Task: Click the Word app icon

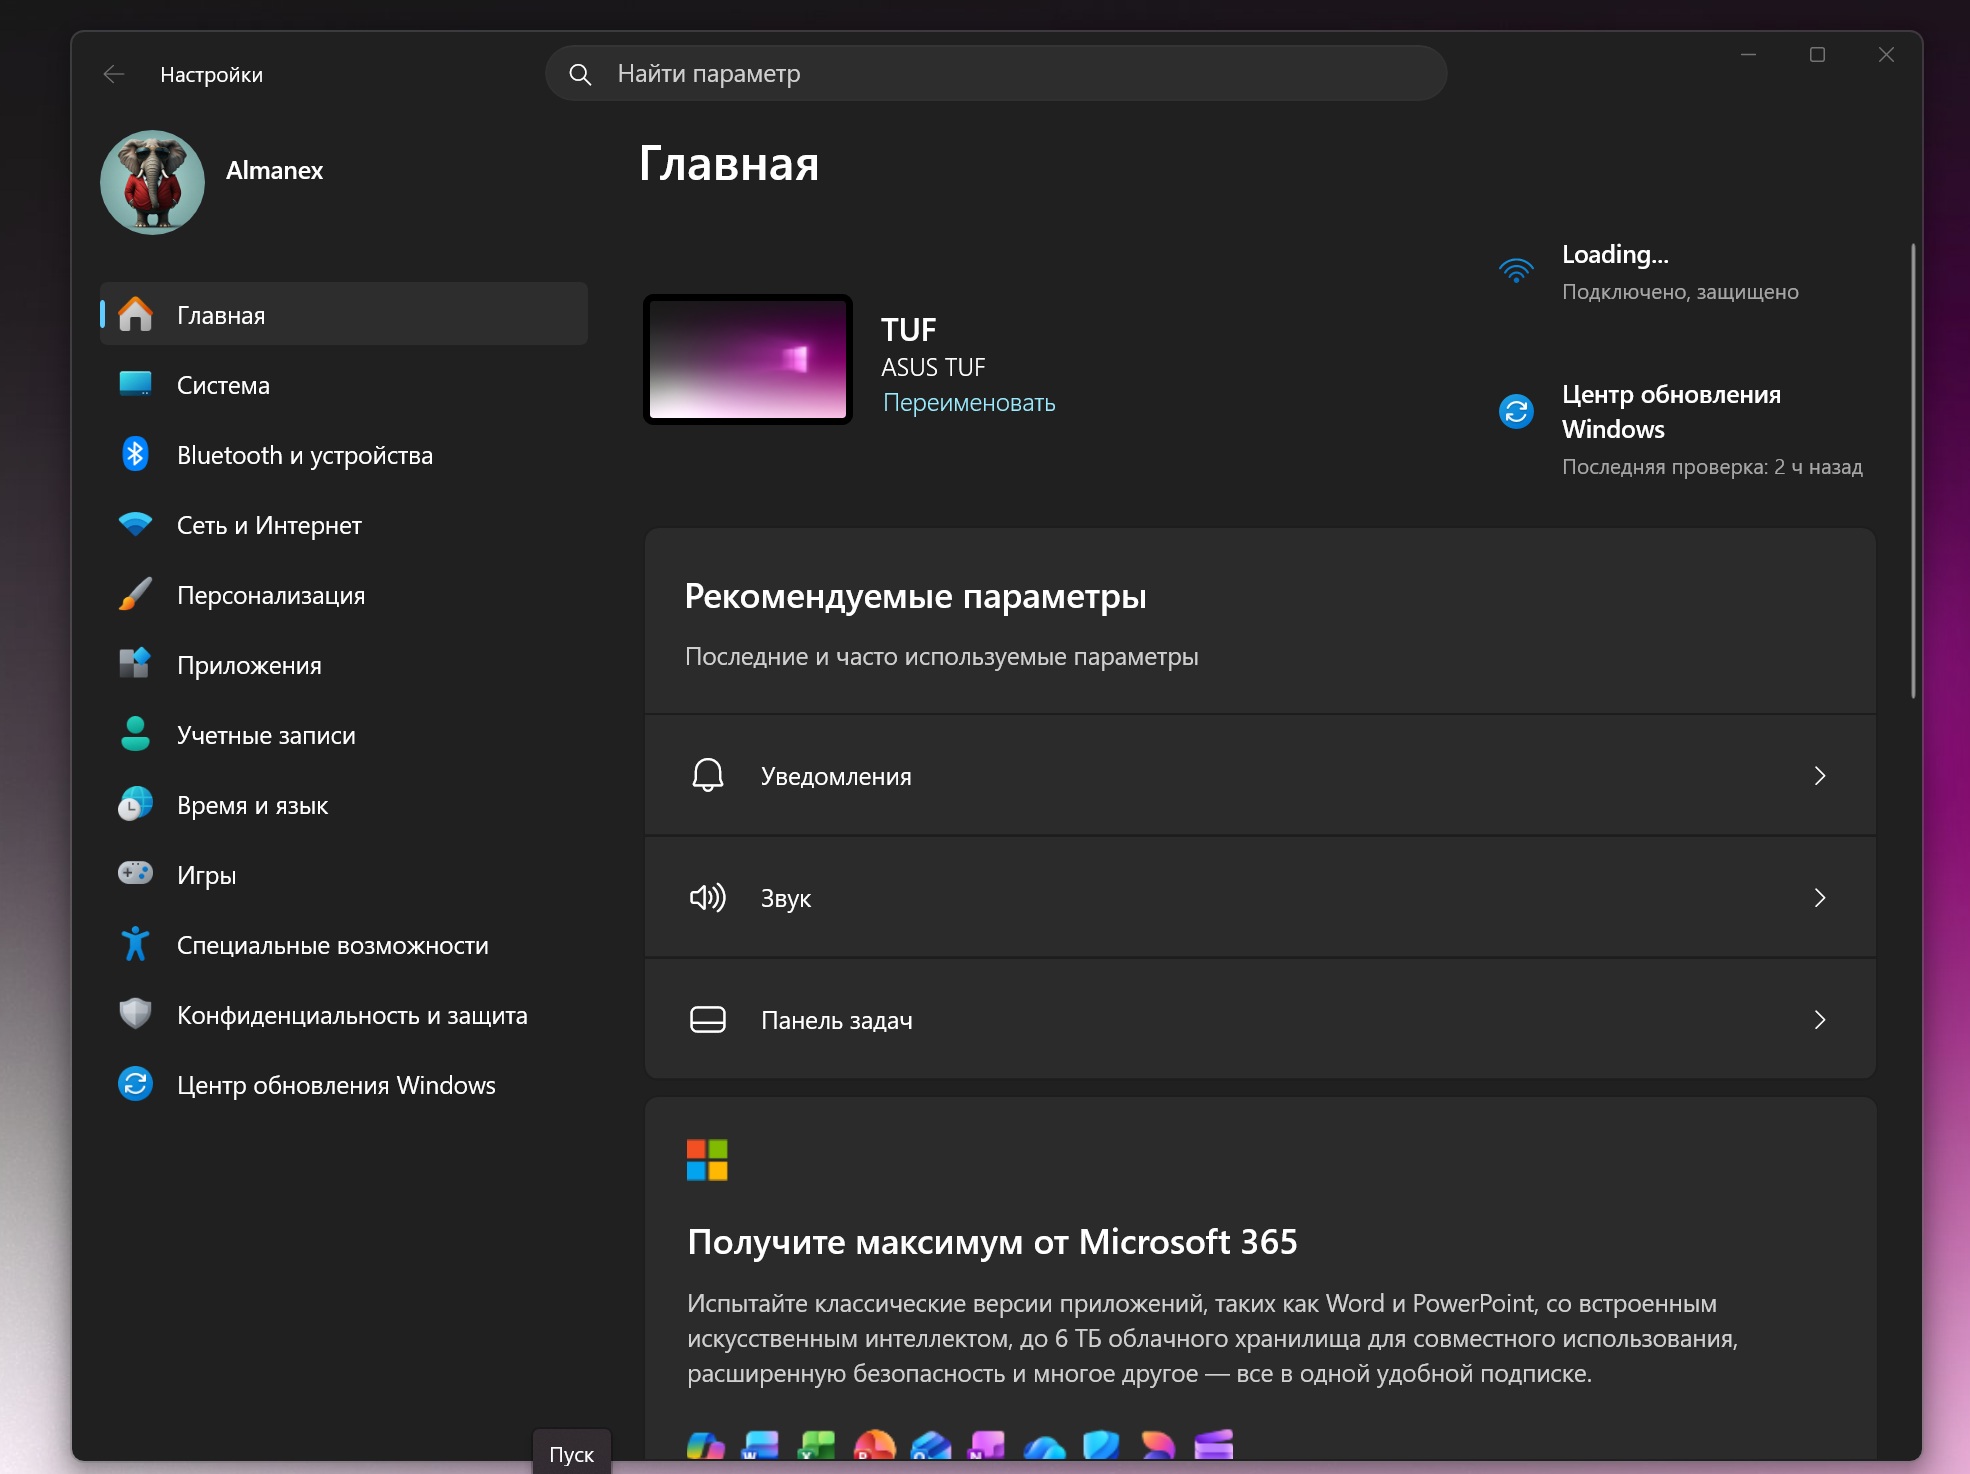Action: pos(760,1446)
